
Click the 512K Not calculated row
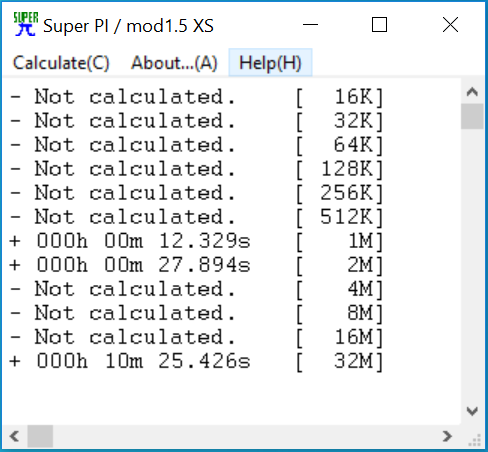(197, 217)
